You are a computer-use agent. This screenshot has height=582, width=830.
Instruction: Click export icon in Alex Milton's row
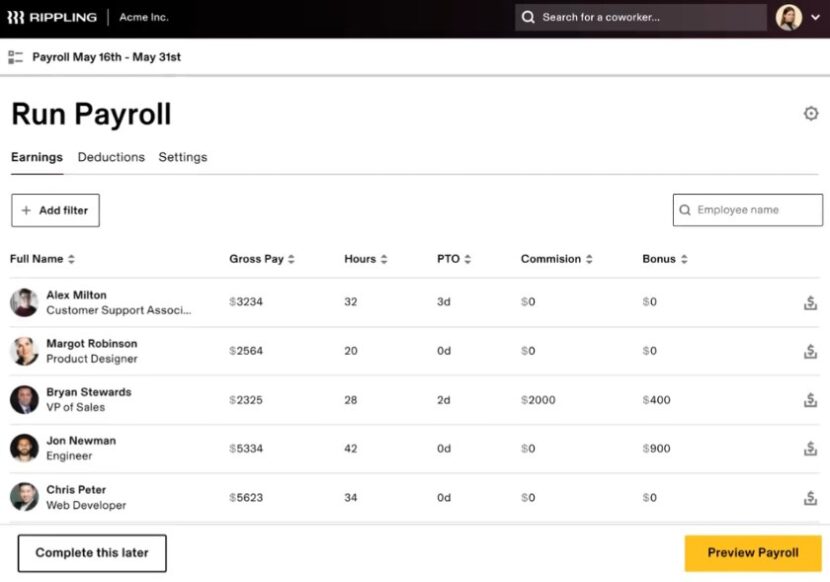[x=810, y=302]
